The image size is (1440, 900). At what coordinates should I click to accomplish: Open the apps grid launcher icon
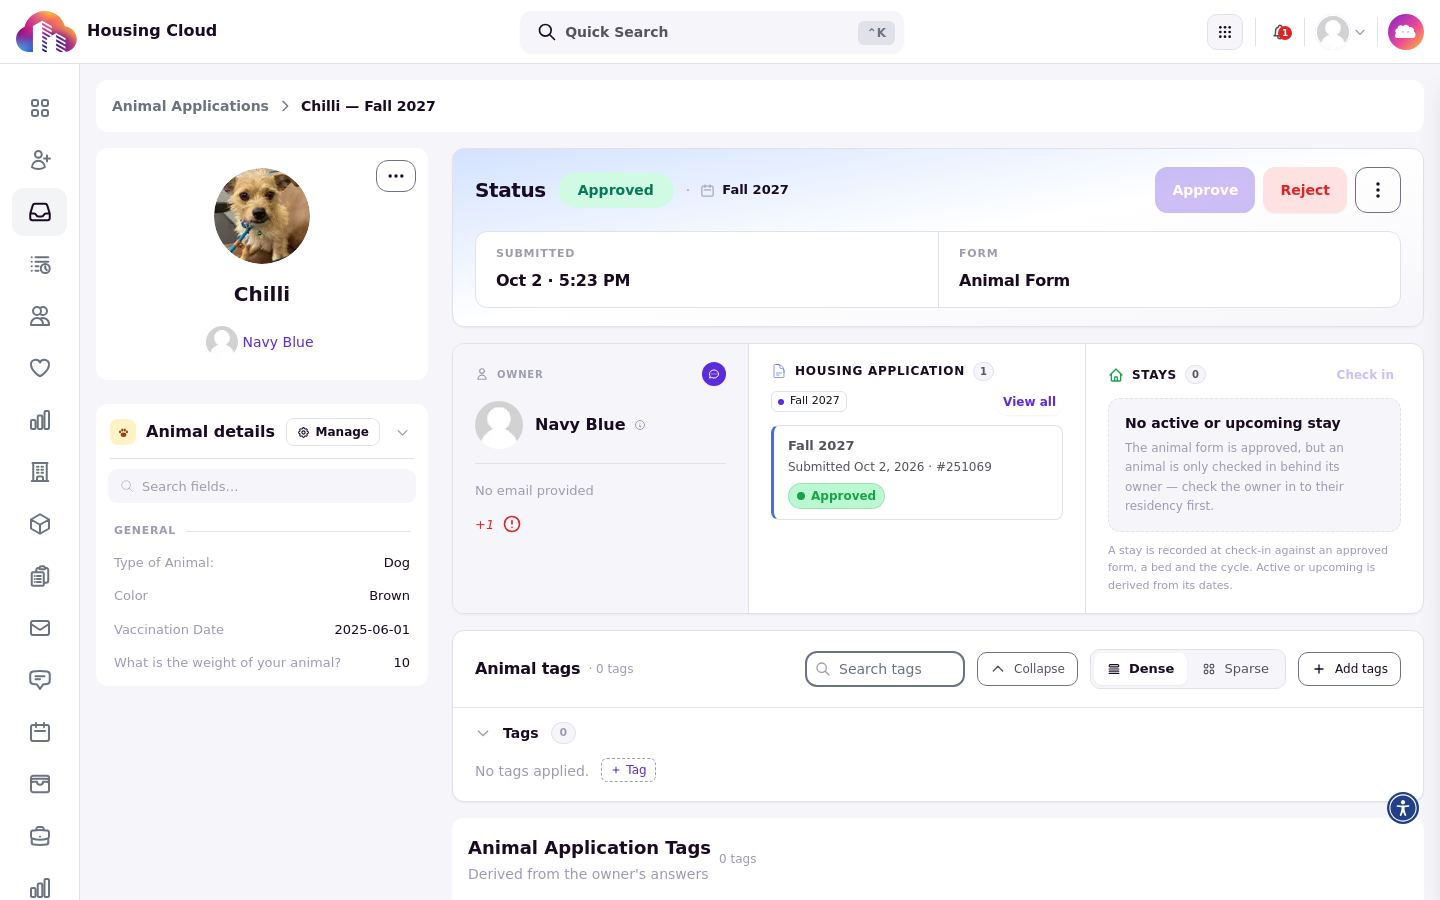(x=1225, y=32)
